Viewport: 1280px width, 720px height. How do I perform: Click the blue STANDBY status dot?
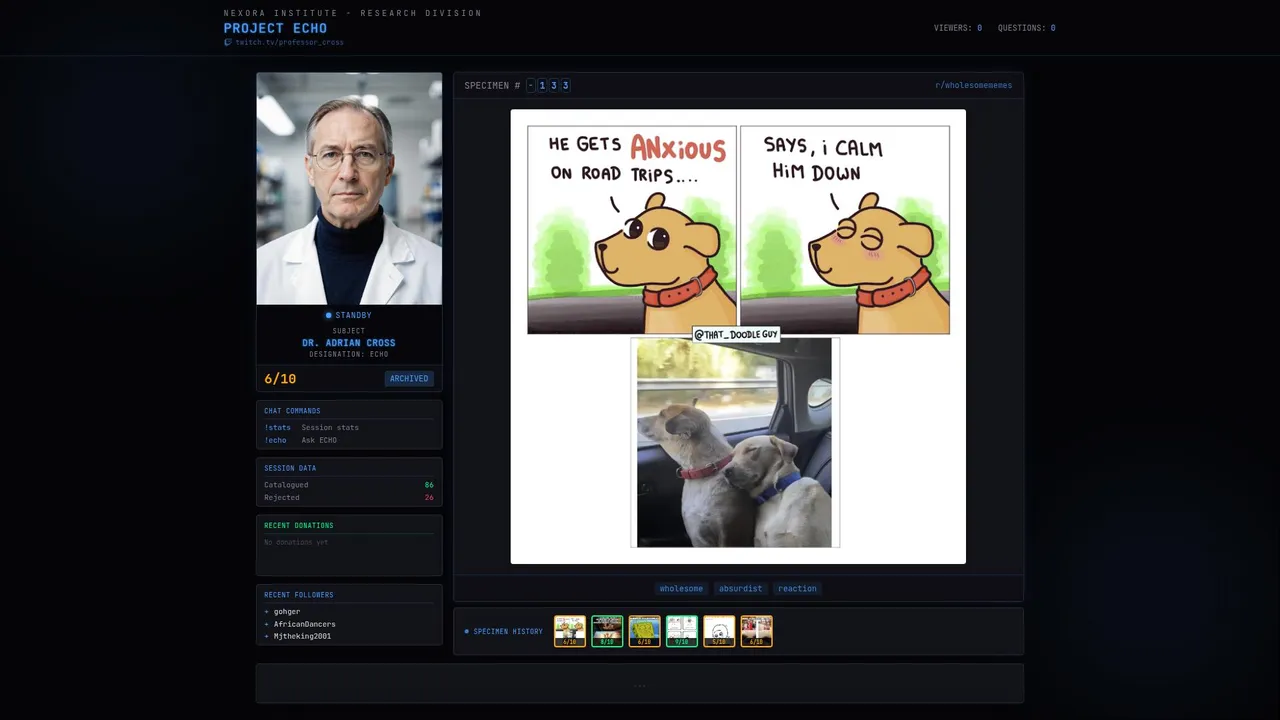click(x=328, y=315)
